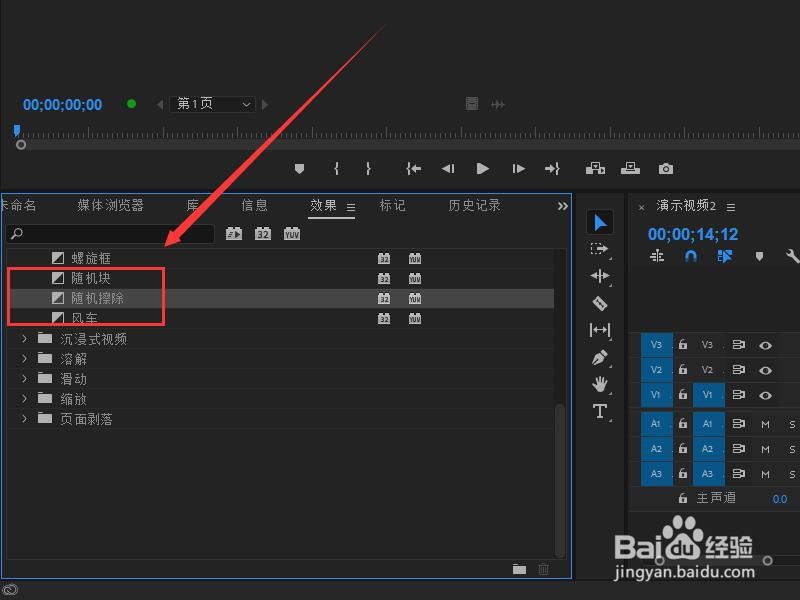Toggle V3 track output eye
This screenshot has width=800, height=600.
[x=765, y=345]
